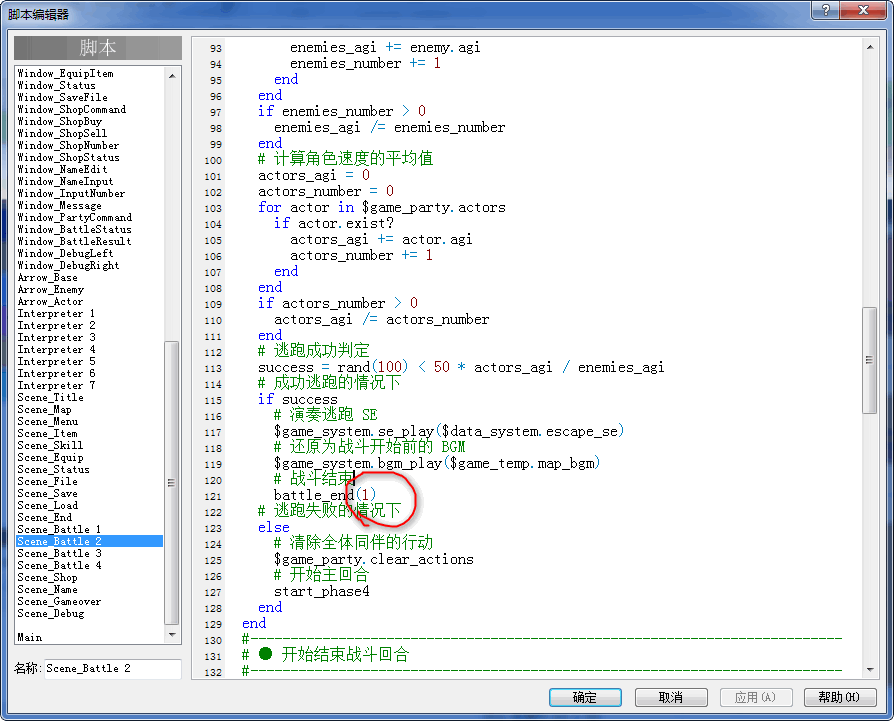Select Scene_Equip in the list
The image size is (894, 721).
tap(50, 457)
